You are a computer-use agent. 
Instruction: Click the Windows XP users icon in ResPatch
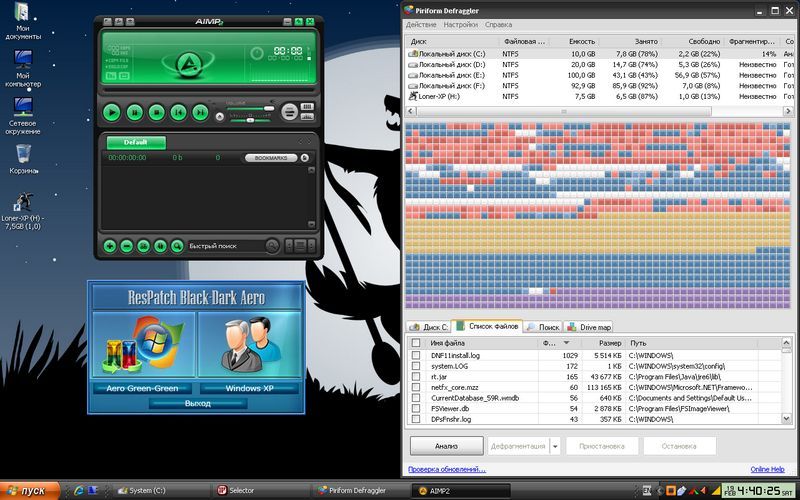pyautogui.click(x=250, y=345)
